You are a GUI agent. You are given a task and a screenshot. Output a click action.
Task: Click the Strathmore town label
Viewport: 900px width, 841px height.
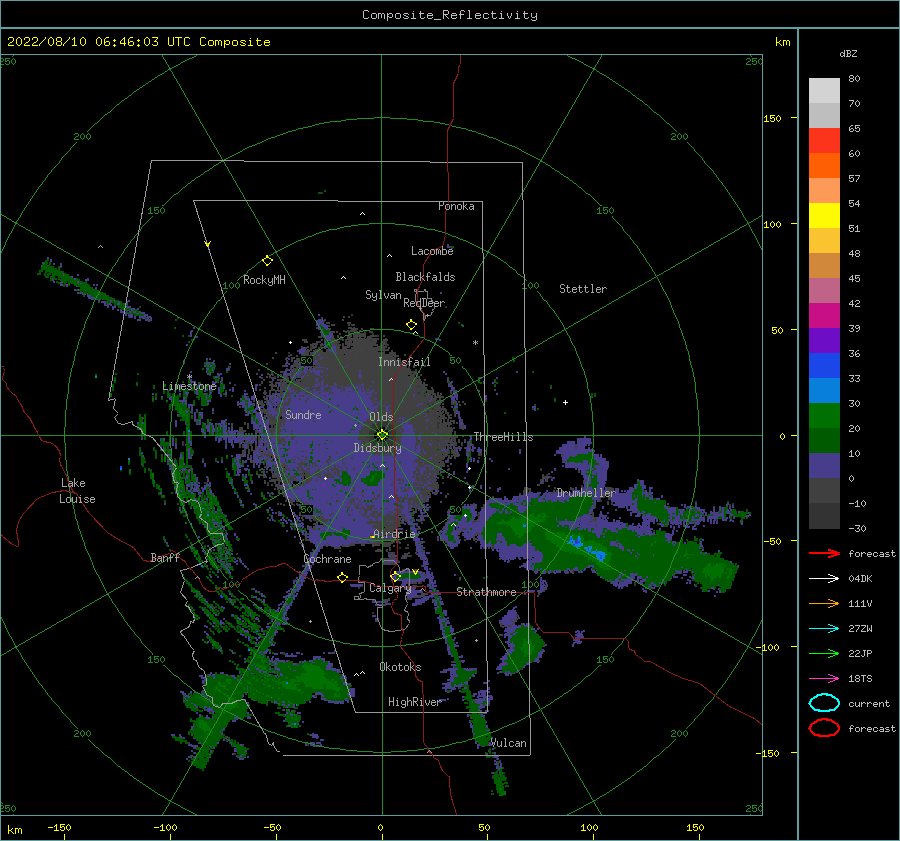point(486,592)
